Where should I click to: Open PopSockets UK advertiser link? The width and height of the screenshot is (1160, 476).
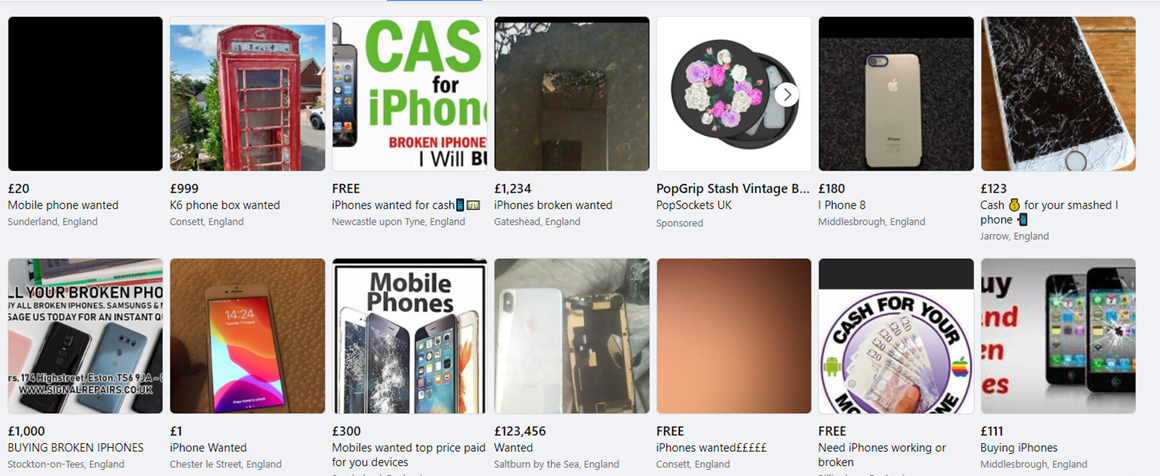tap(694, 205)
